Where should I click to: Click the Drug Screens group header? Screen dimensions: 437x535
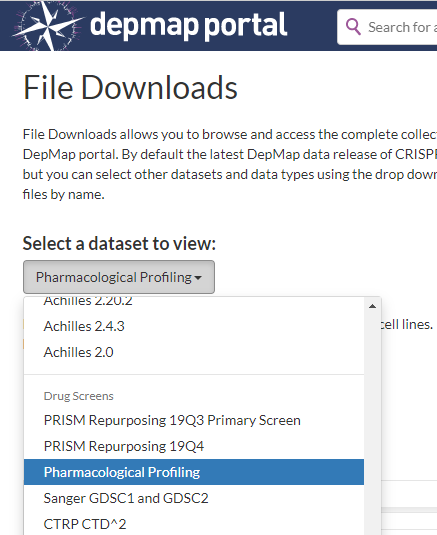(78, 396)
